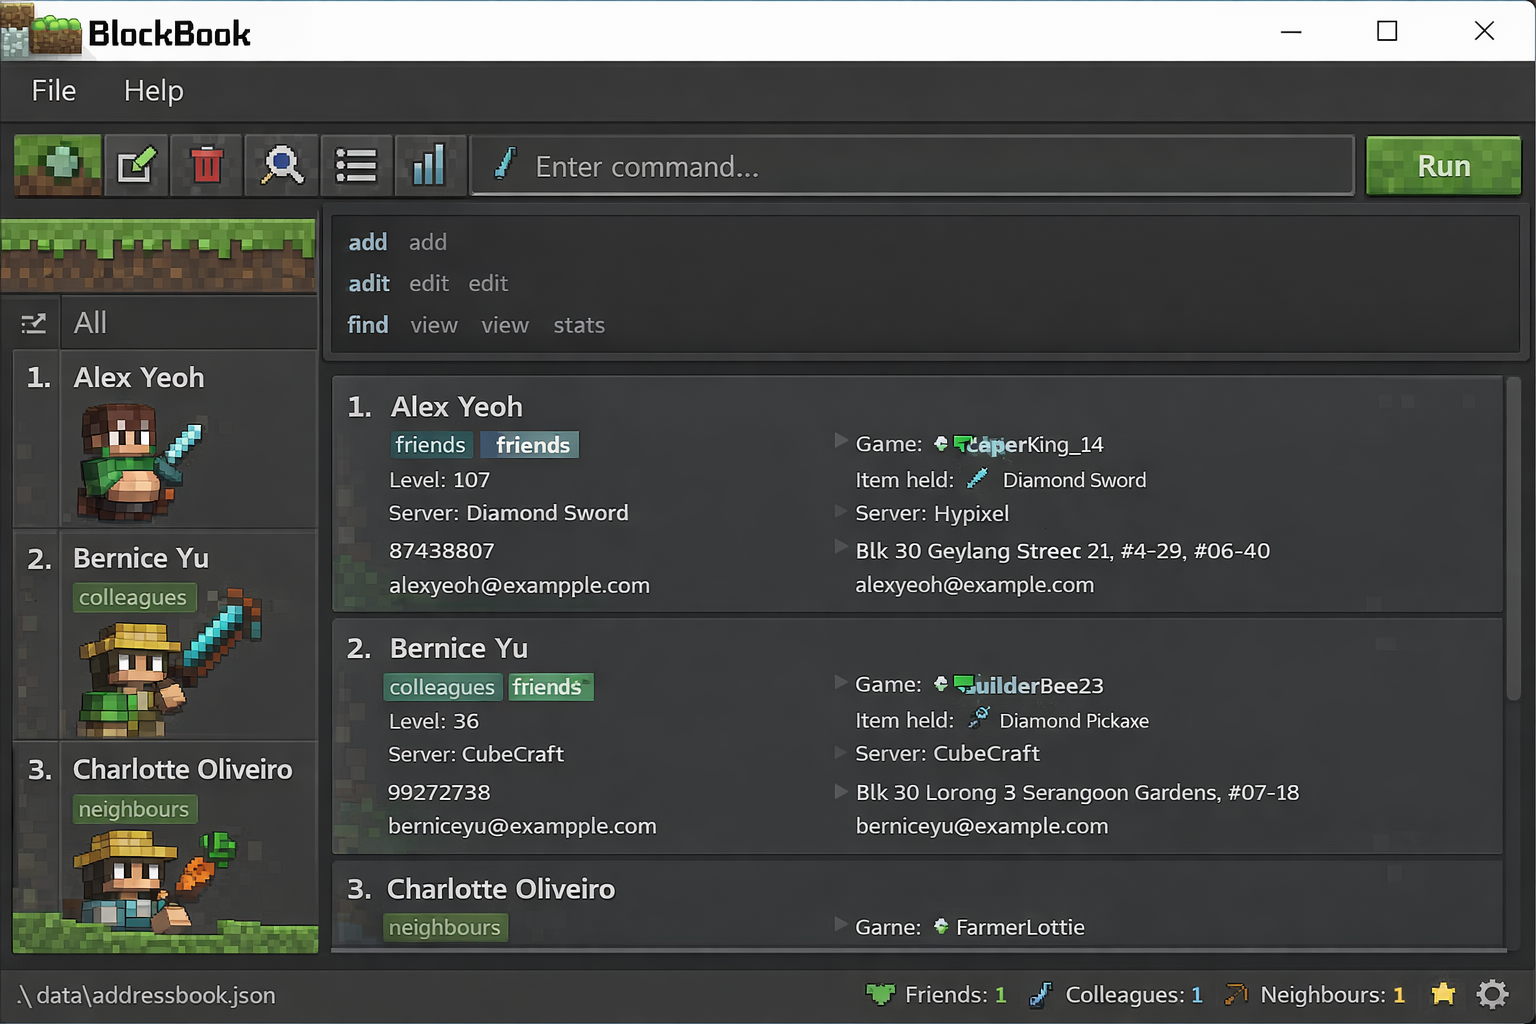Click the filter icon beside All
Screen dimensions: 1536x1024
point(34,323)
